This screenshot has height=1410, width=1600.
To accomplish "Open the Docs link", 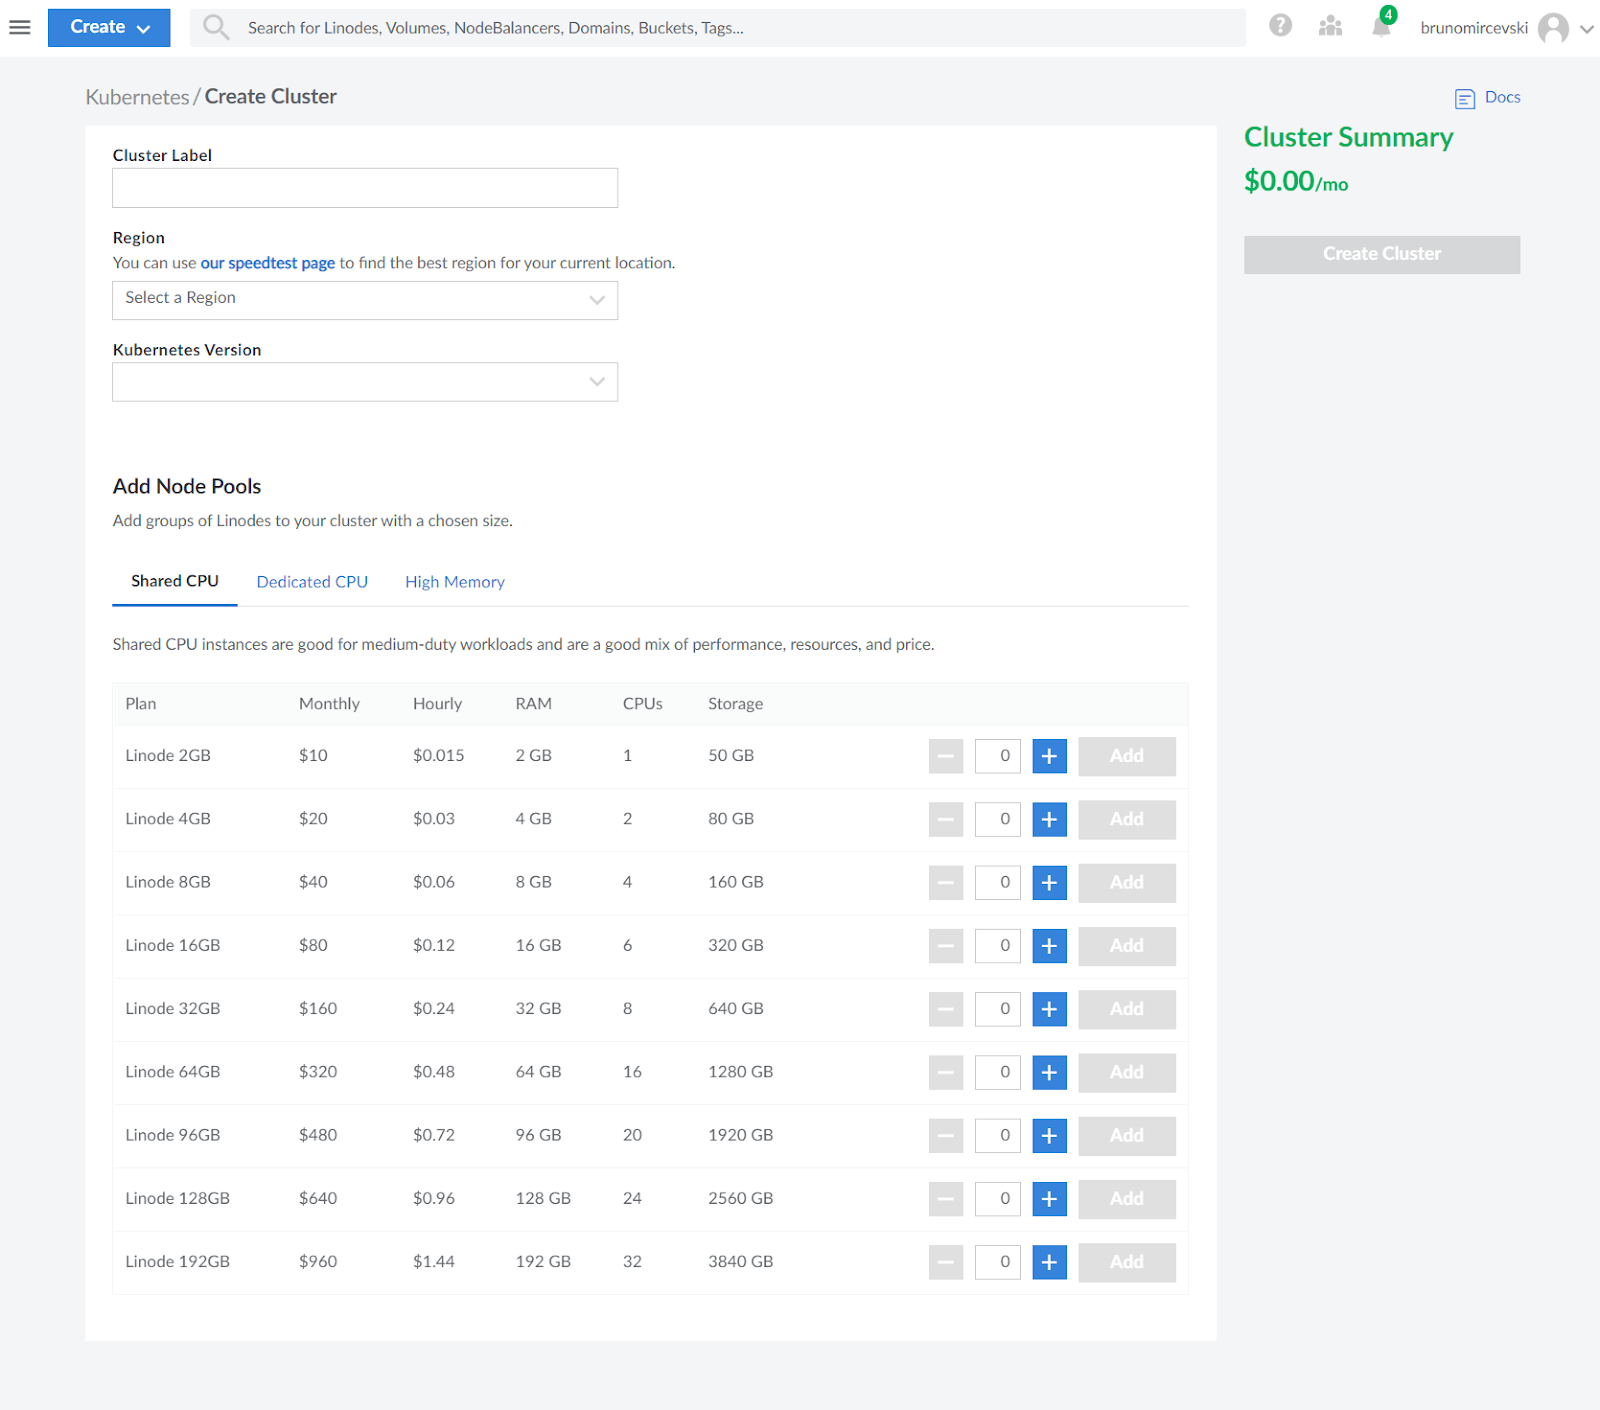I will point(1502,97).
